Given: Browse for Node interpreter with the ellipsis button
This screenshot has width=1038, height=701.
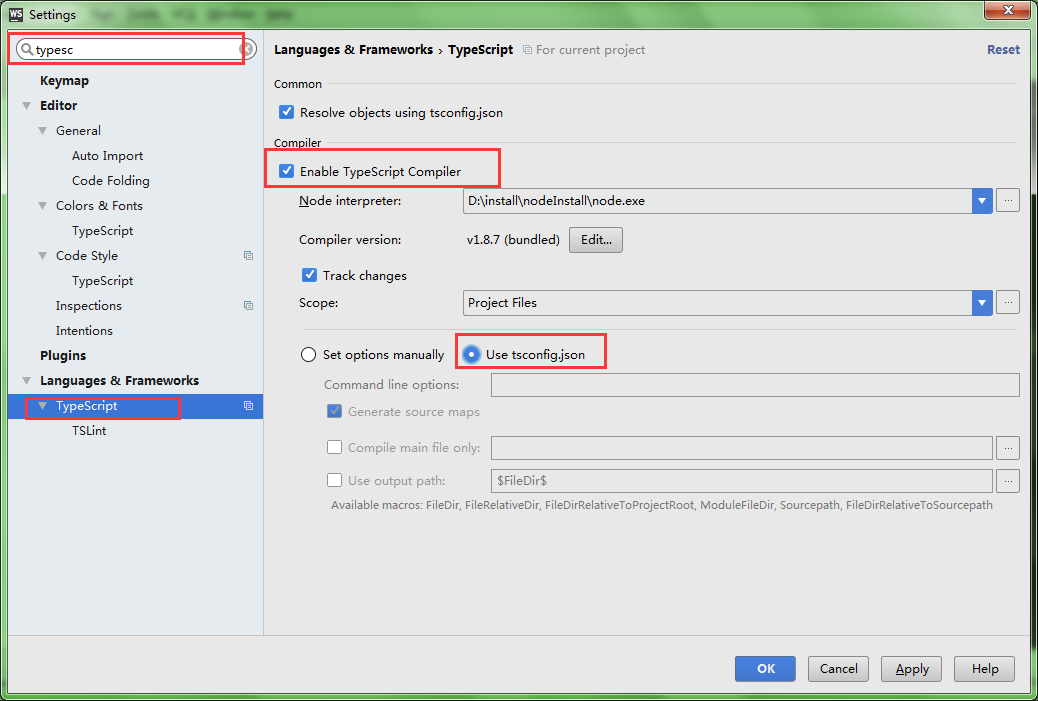Looking at the screenshot, I should (x=1008, y=200).
